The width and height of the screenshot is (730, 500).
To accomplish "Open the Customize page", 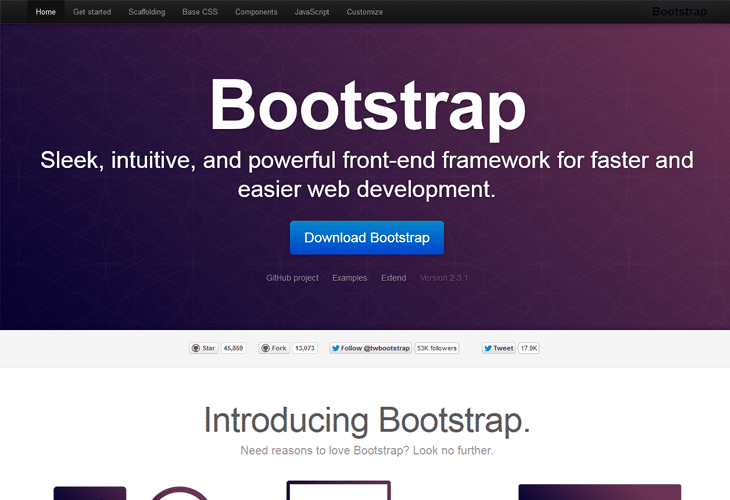I will 365,12.
